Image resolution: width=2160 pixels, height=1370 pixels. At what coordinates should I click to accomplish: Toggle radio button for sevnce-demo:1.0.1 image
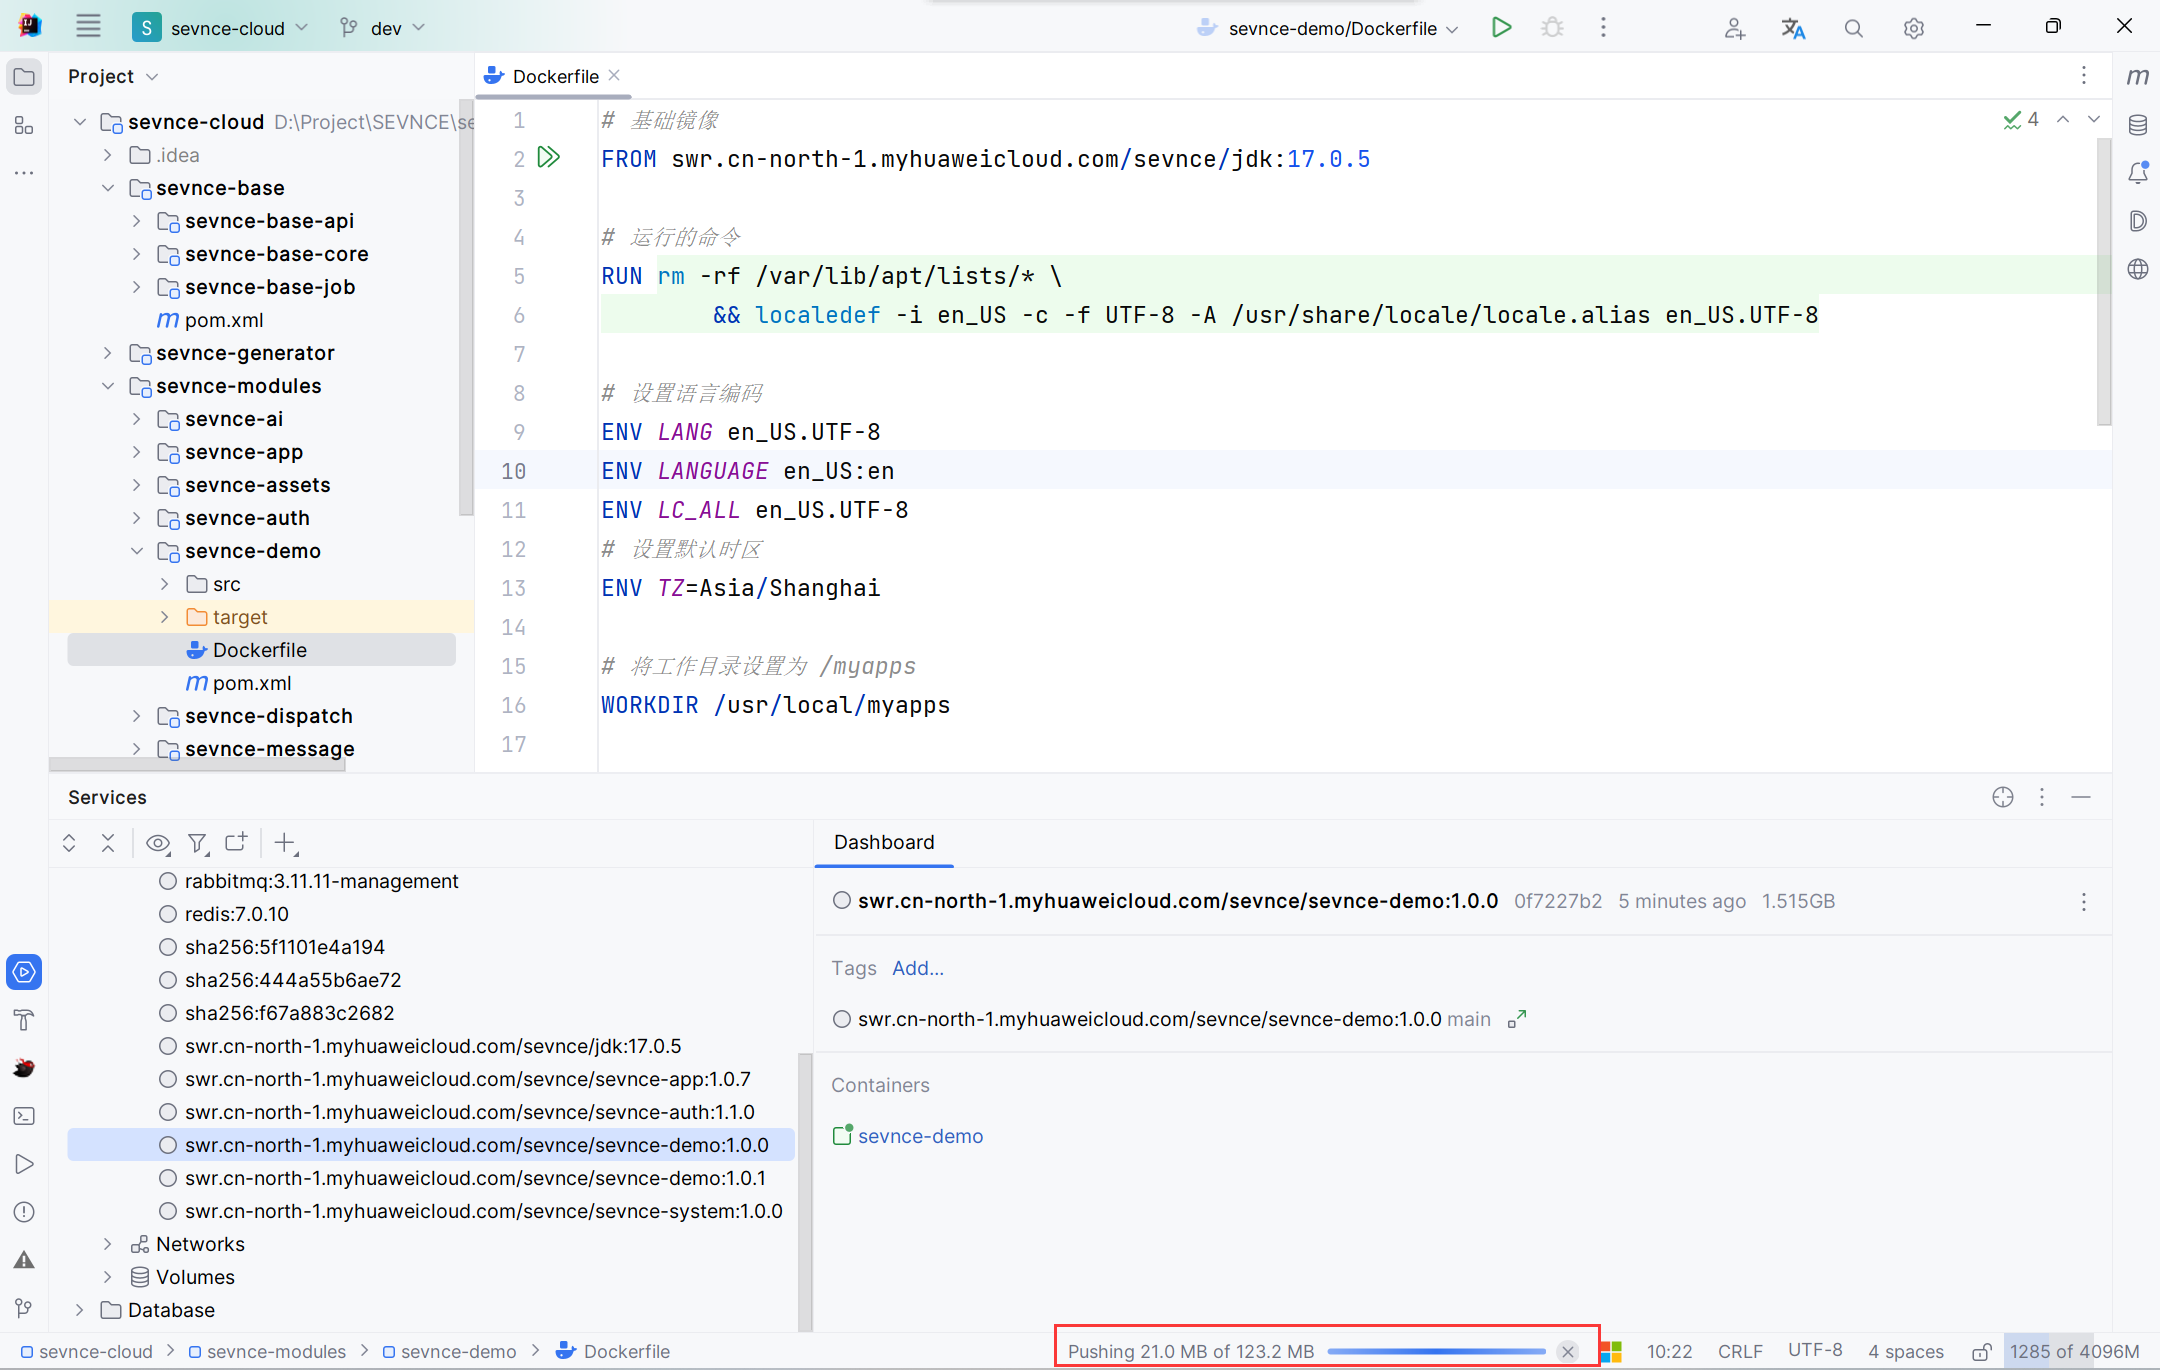168,1176
